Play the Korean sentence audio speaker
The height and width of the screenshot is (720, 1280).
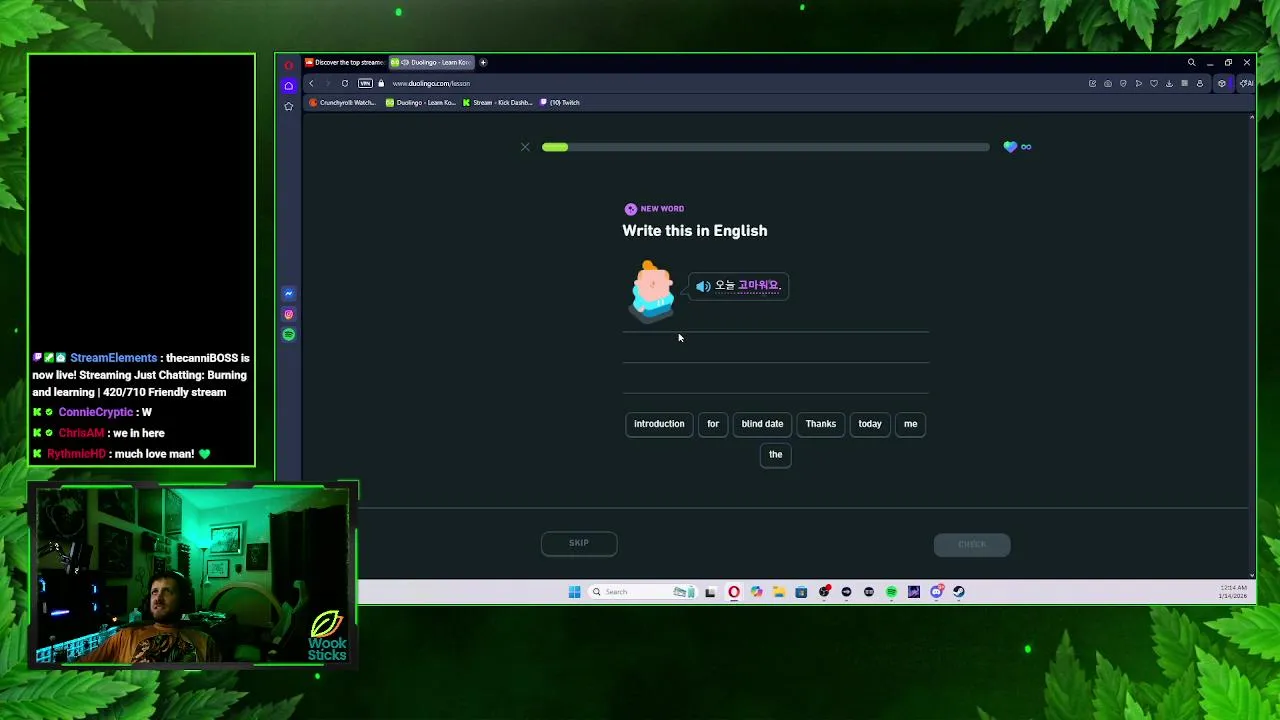point(703,286)
